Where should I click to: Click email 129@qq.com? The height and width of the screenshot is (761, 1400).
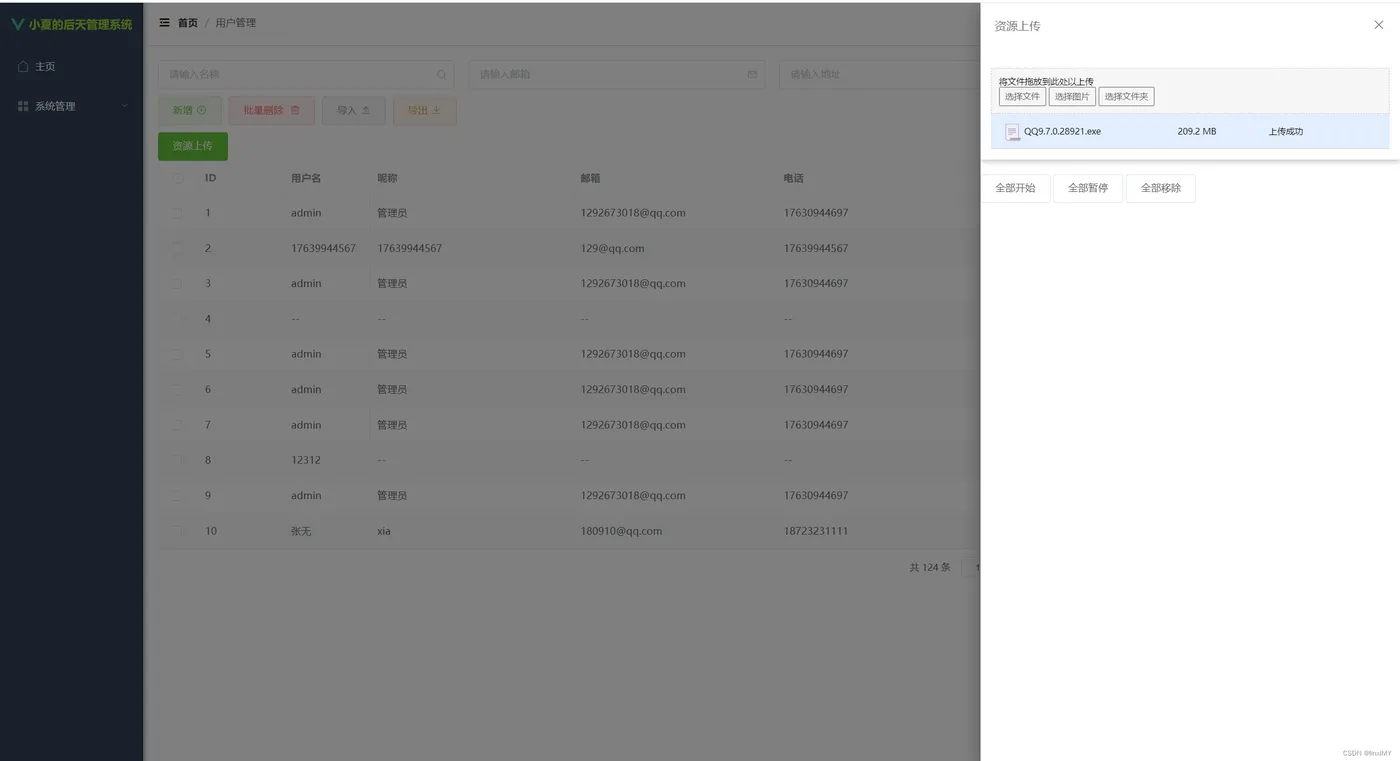click(613, 248)
